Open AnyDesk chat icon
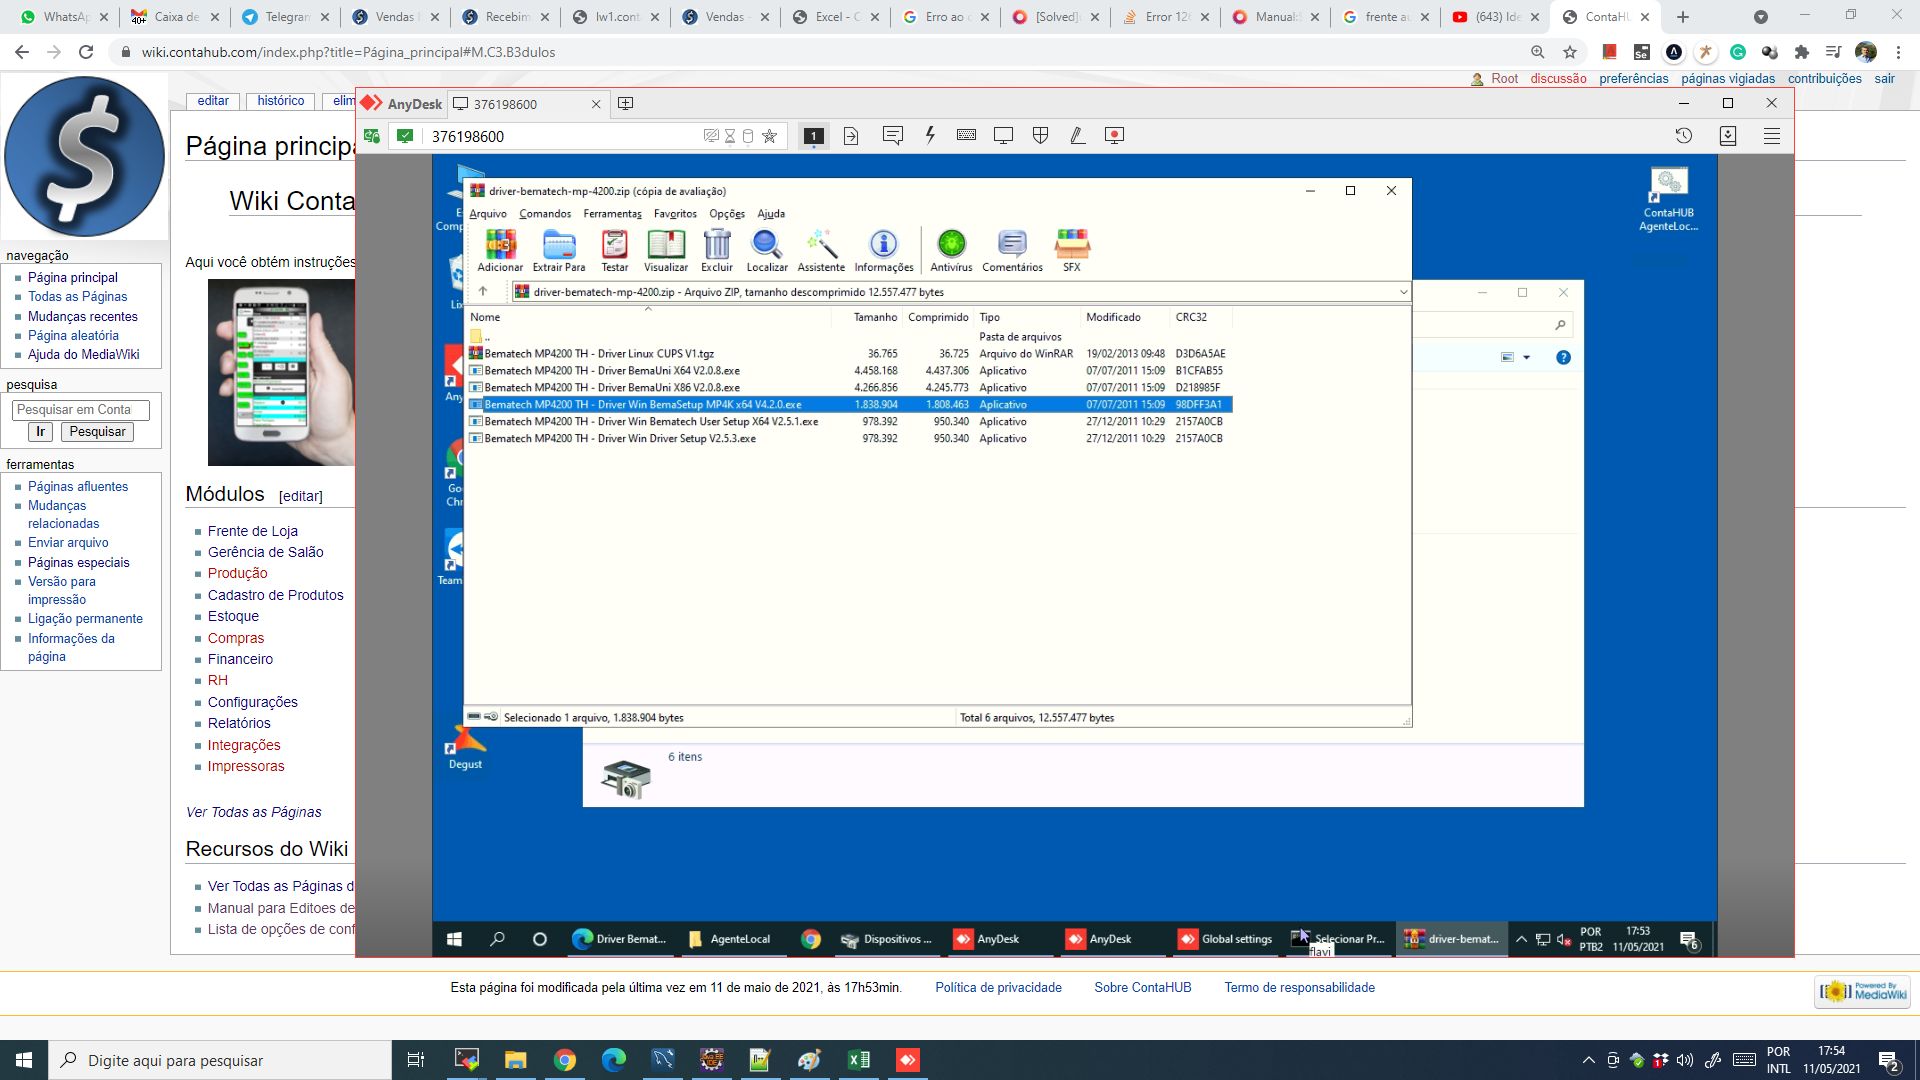 pyautogui.click(x=893, y=135)
